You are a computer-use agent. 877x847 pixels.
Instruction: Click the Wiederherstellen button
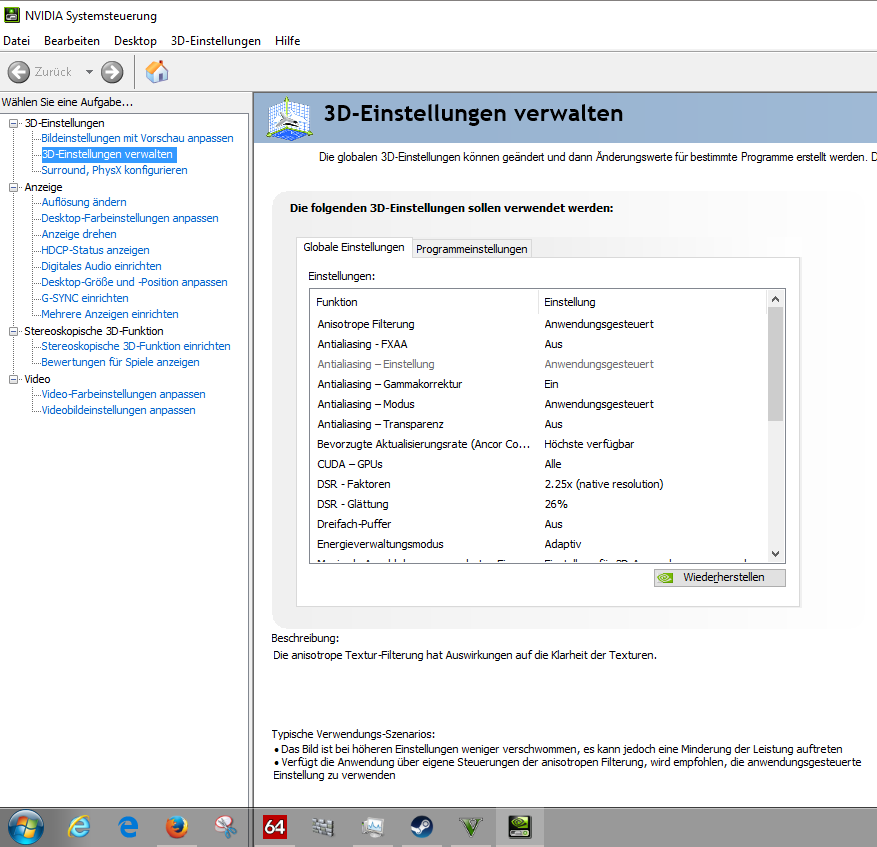point(720,577)
